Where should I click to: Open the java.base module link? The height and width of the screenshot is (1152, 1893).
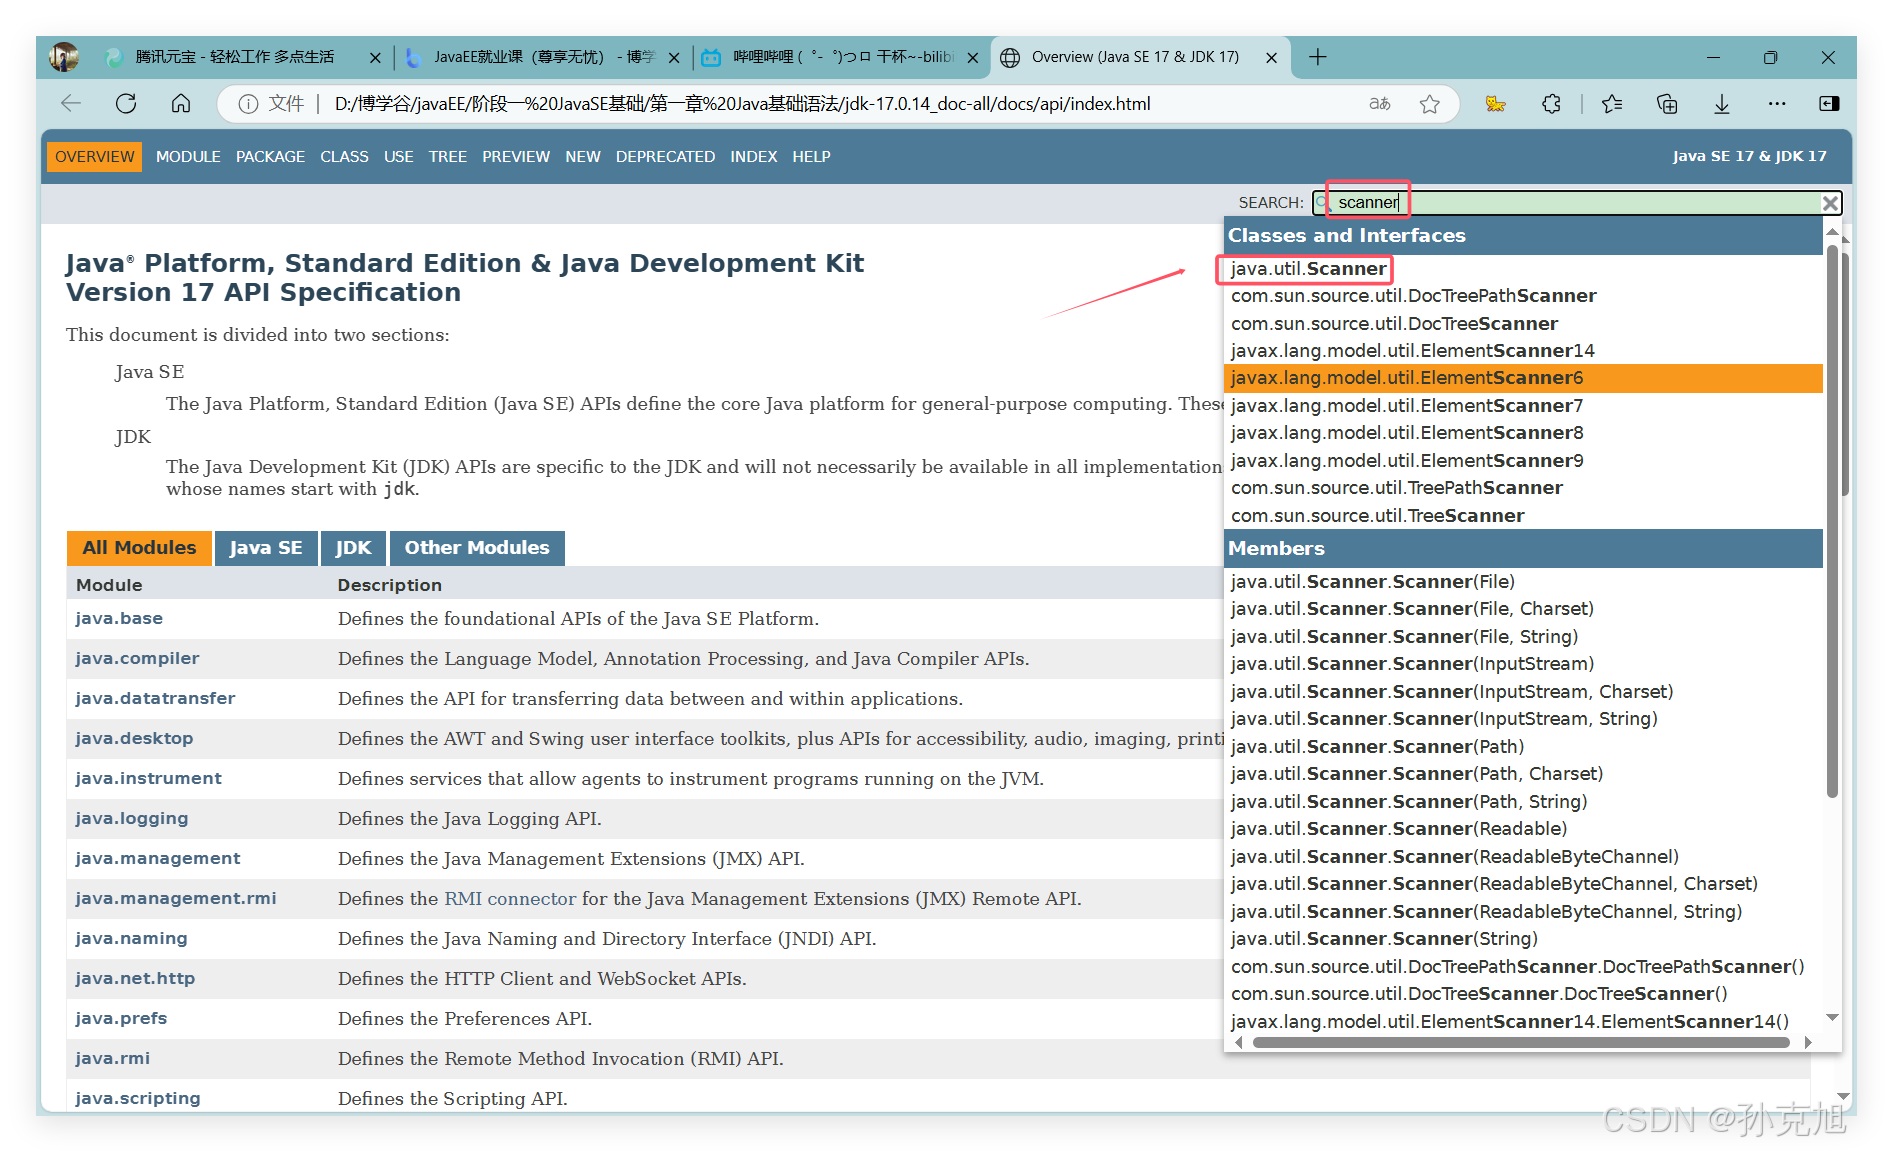click(119, 619)
